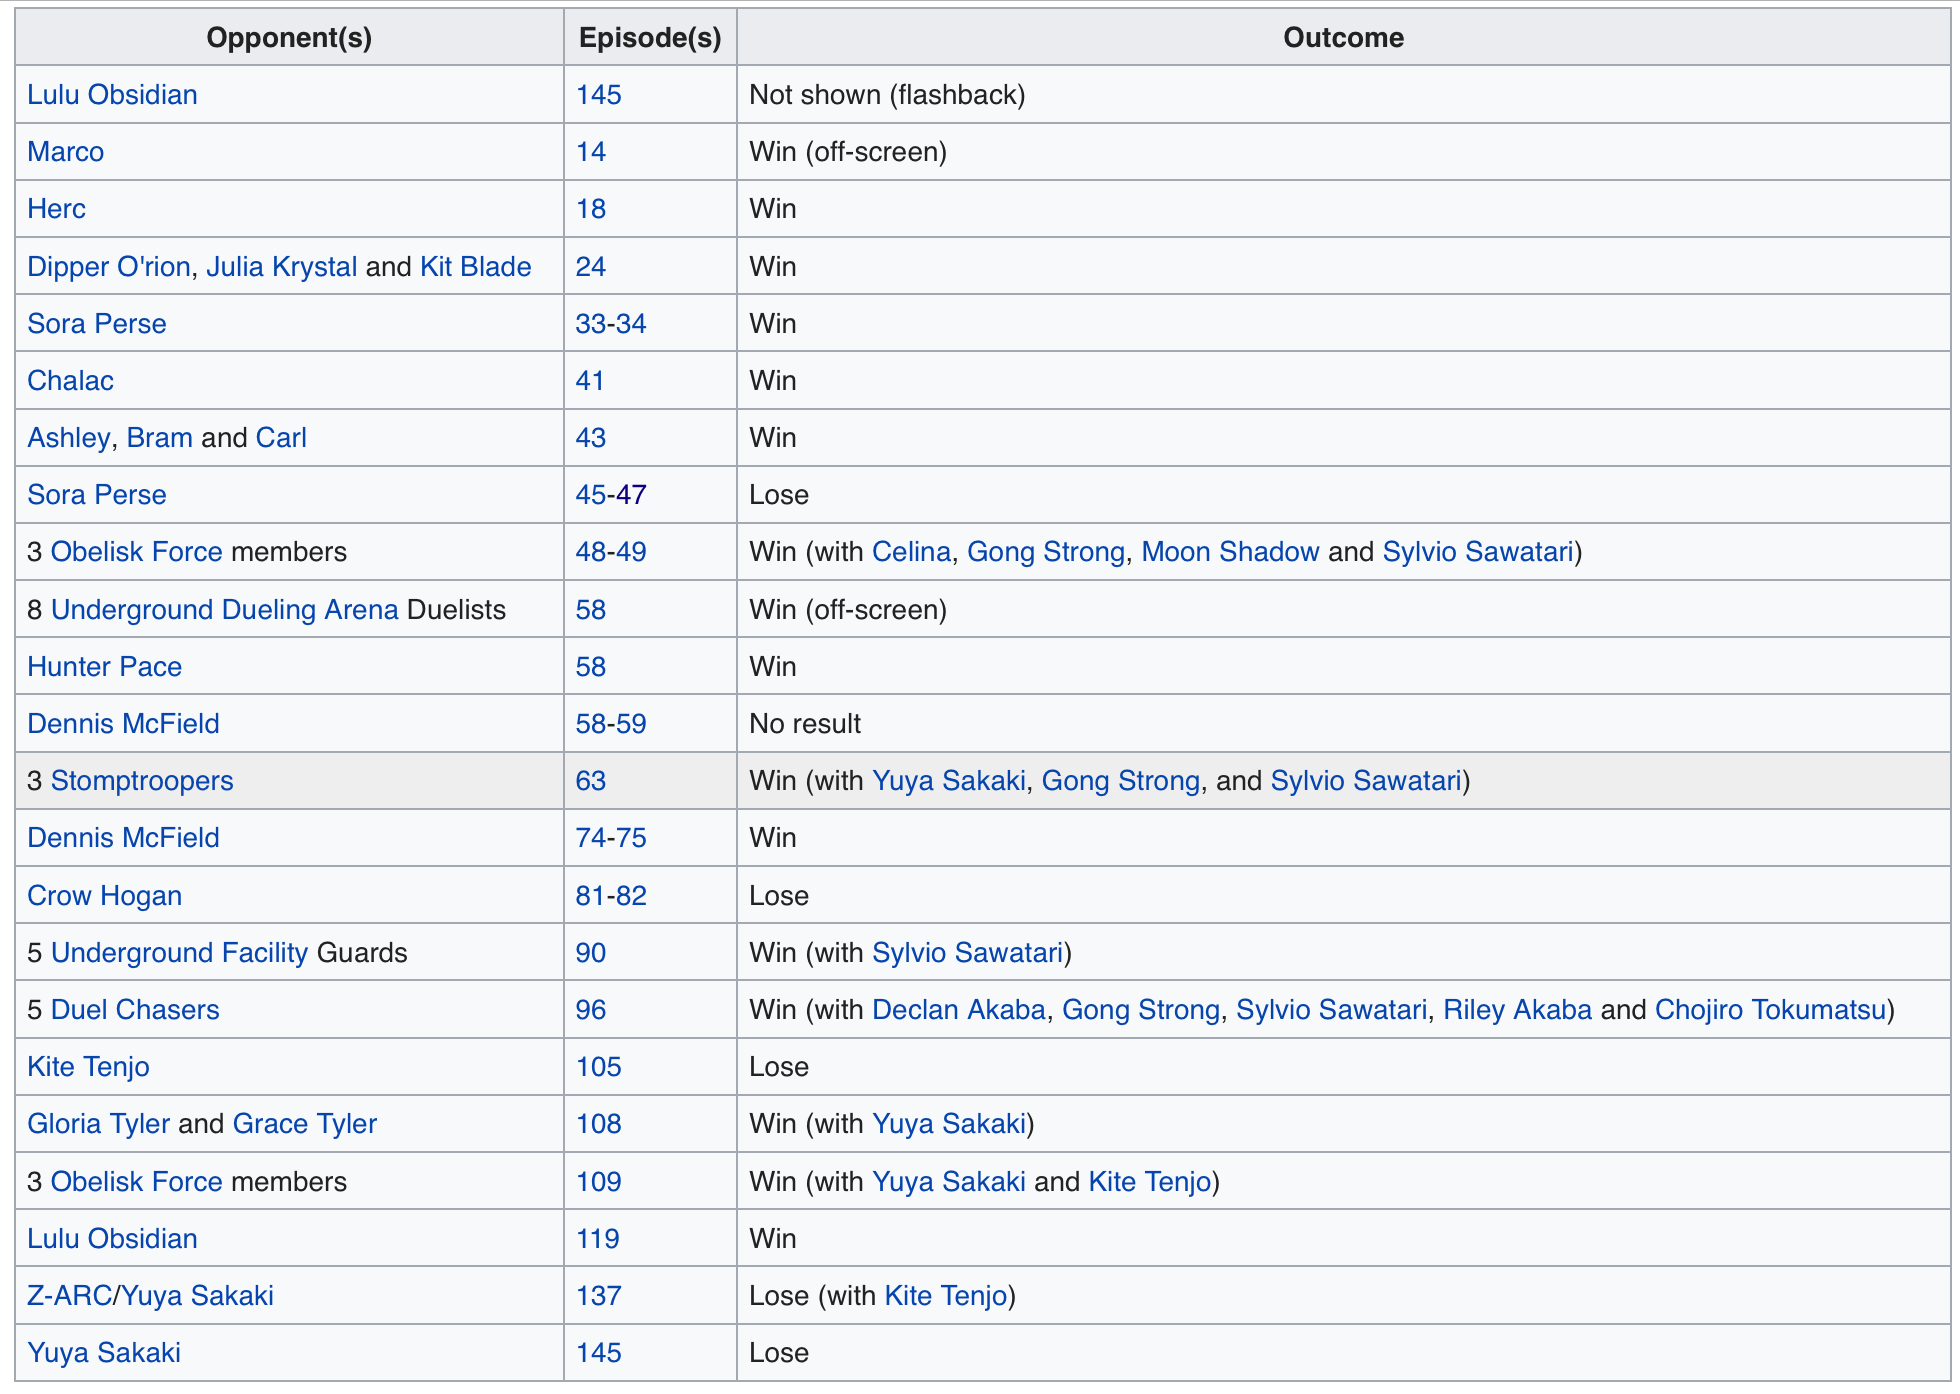This screenshot has height=1394, width=1960.
Task: Click episode 41 link
Action: click(x=590, y=381)
